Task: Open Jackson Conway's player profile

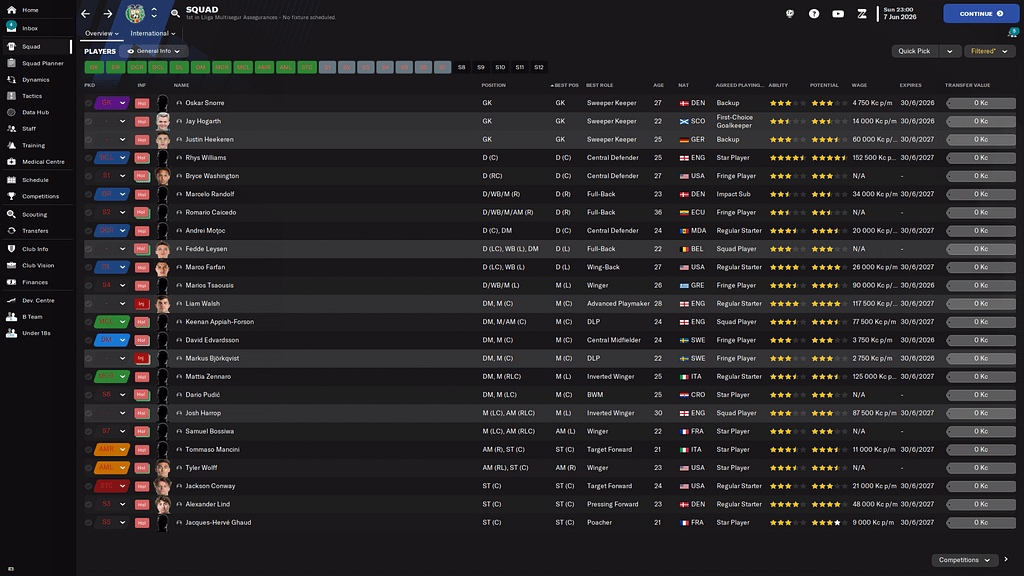Action: coord(210,486)
